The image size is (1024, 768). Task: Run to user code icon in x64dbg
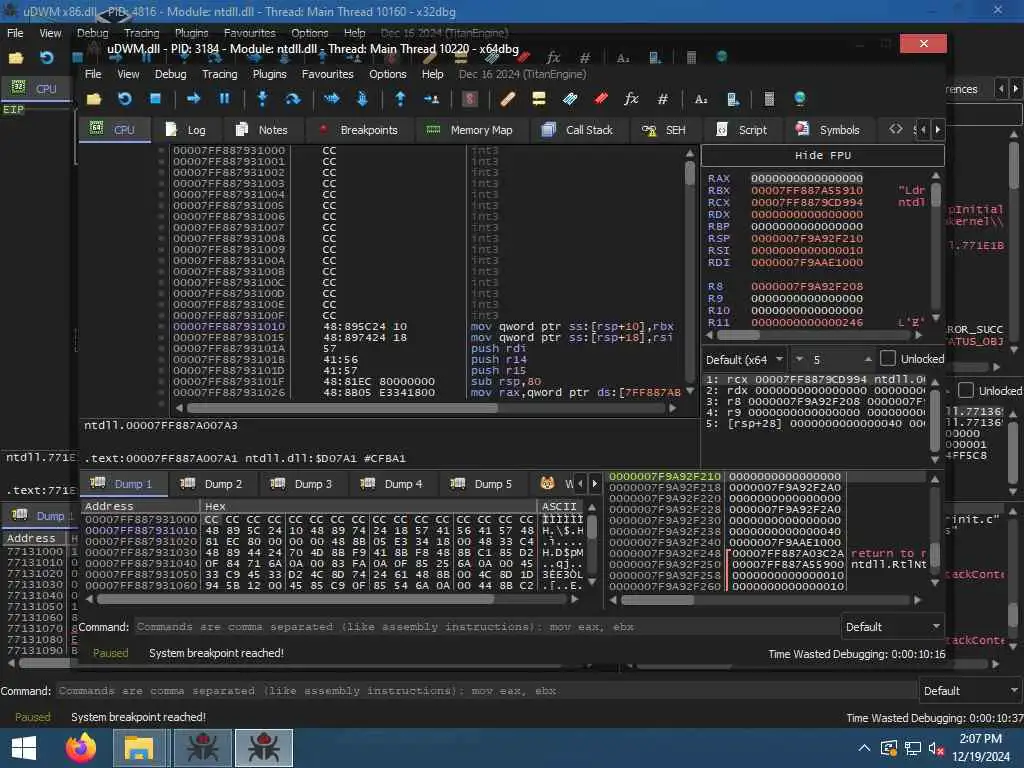pyautogui.click(x=432, y=99)
